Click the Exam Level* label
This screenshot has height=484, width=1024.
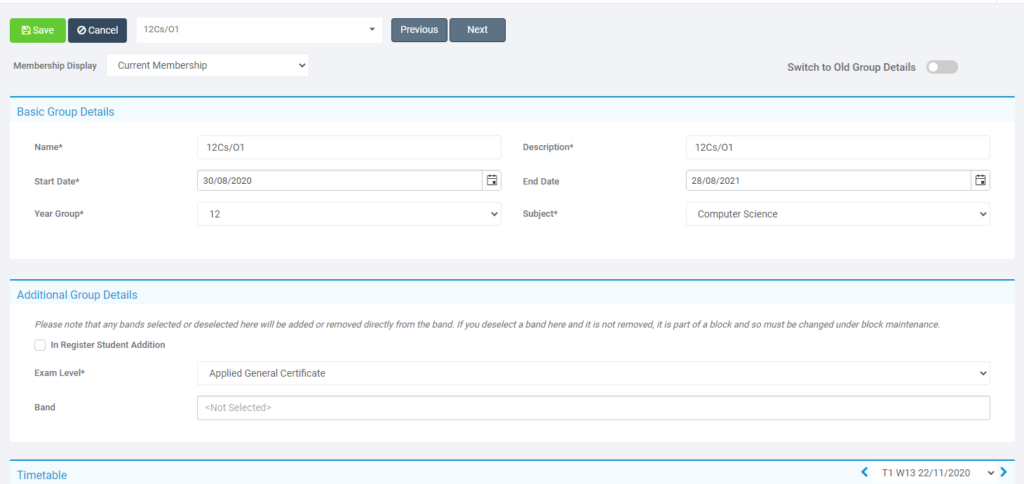57,374
